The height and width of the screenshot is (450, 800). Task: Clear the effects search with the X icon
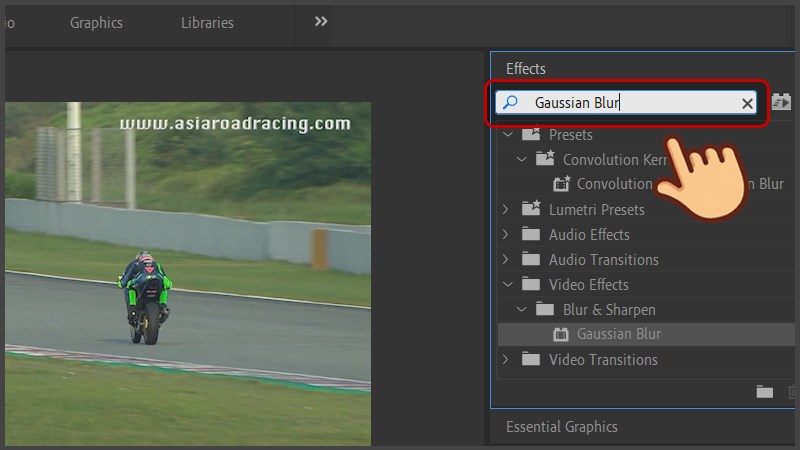pyautogui.click(x=747, y=103)
